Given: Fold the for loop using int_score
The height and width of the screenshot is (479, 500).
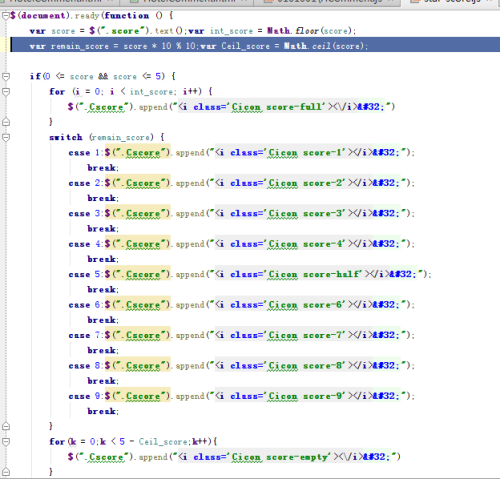Looking at the screenshot, I should (5, 92).
